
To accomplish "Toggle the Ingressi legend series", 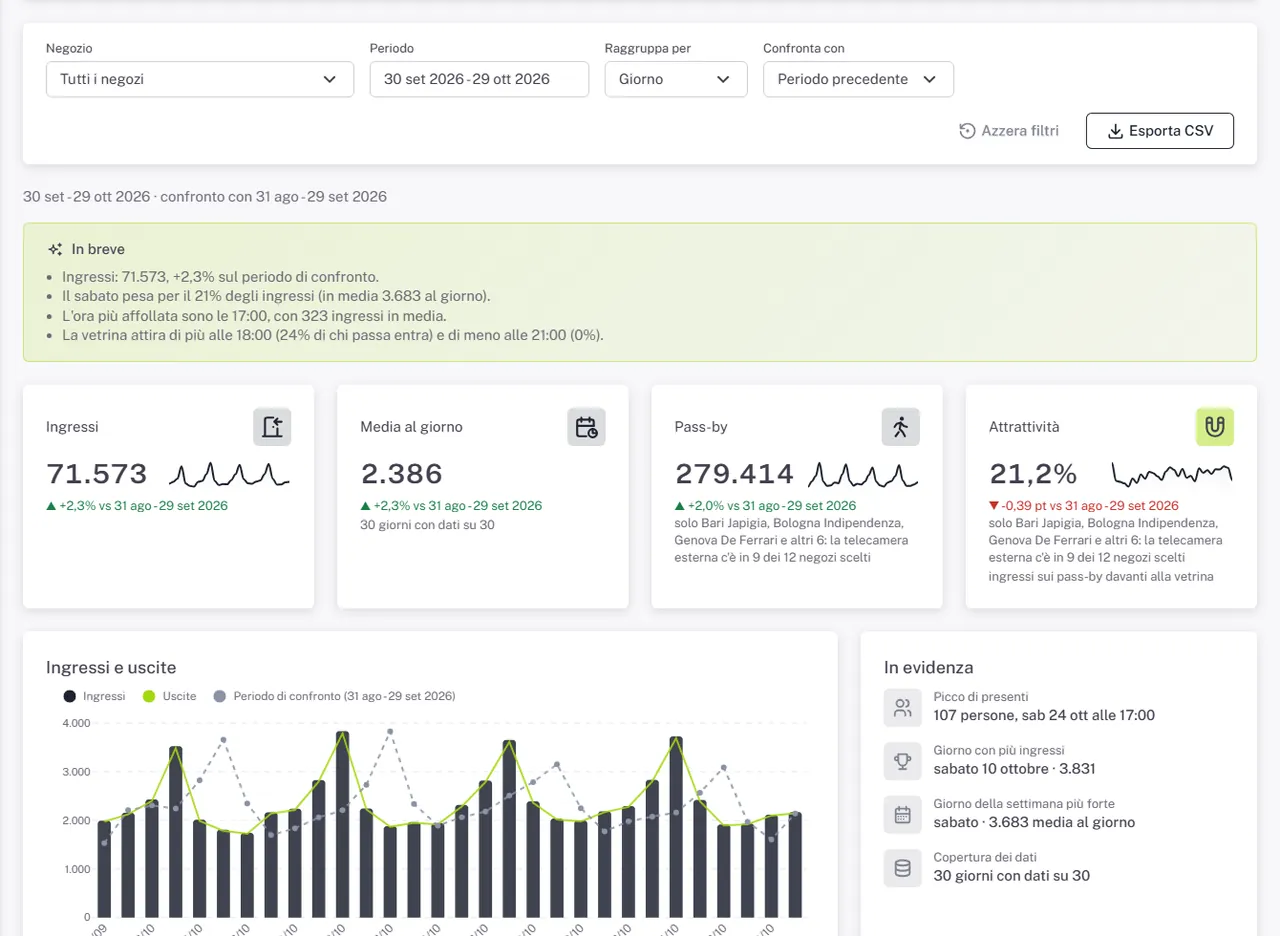I will (x=94, y=696).
